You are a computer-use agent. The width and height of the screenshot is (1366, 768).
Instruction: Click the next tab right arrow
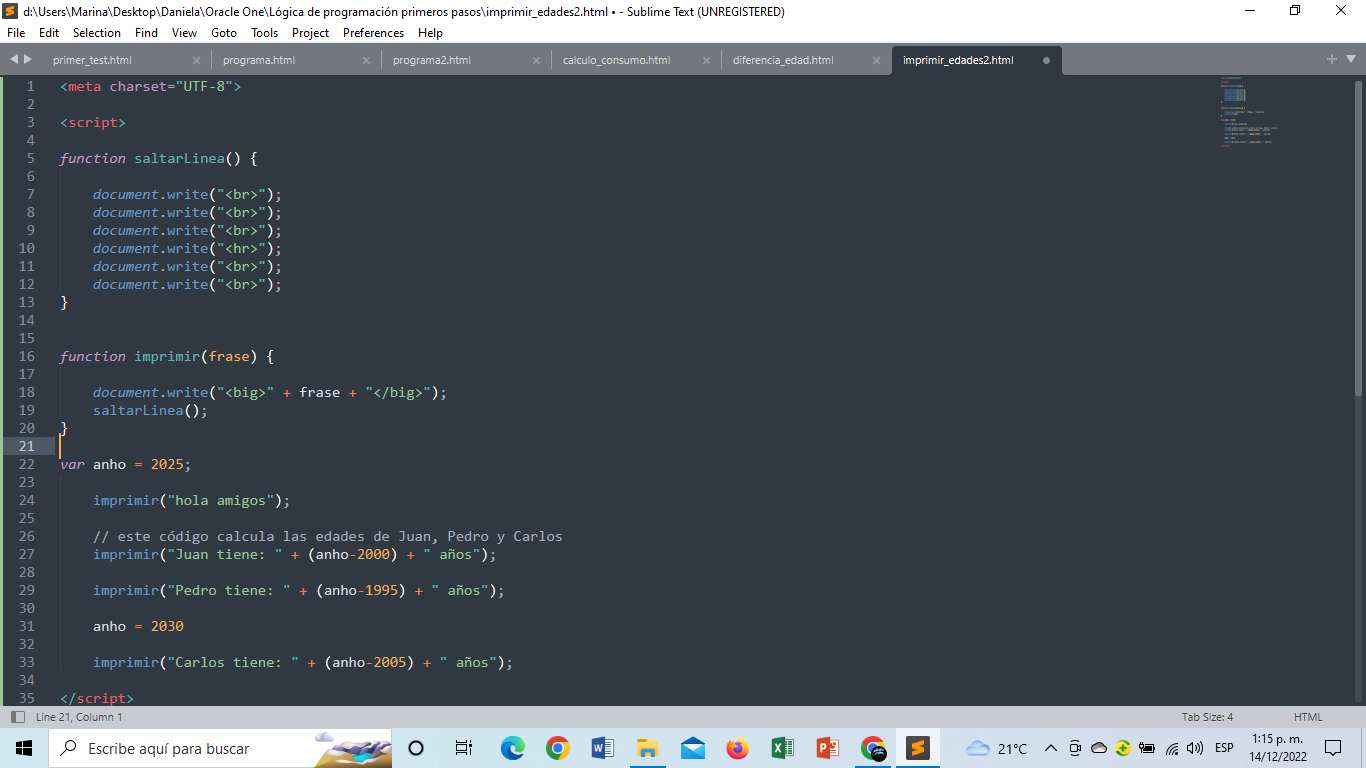pos(28,60)
